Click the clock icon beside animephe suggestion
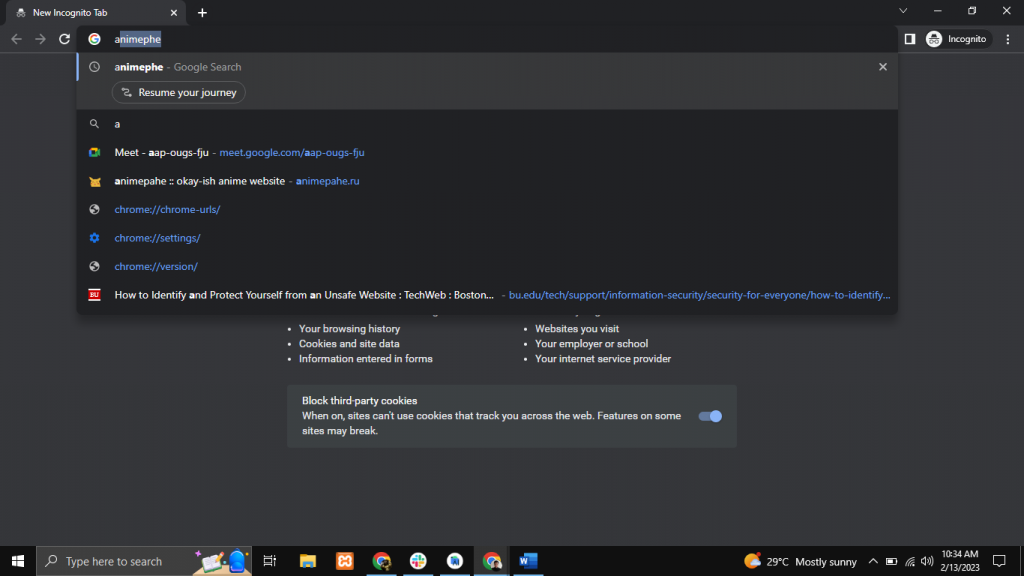Image resolution: width=1024 pixels, height=576 pixels. [95, 67]
